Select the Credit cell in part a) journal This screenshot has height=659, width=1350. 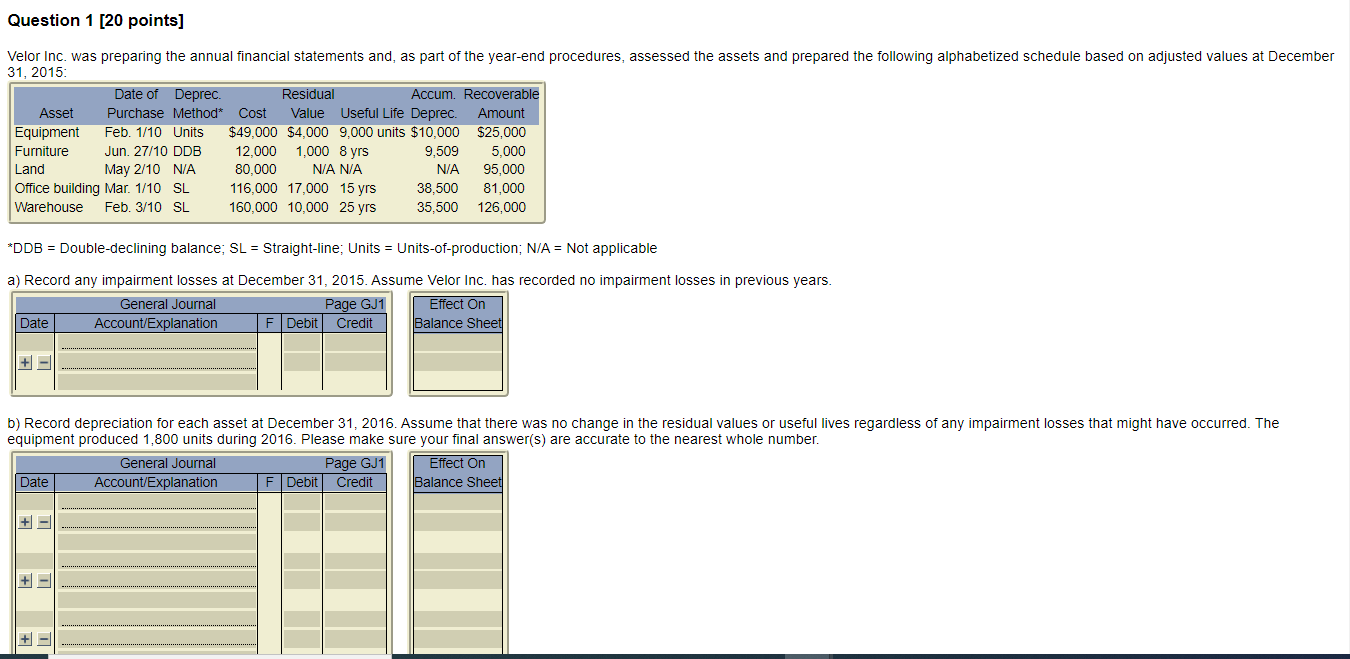pyautogui.click(x=355, y=345)
